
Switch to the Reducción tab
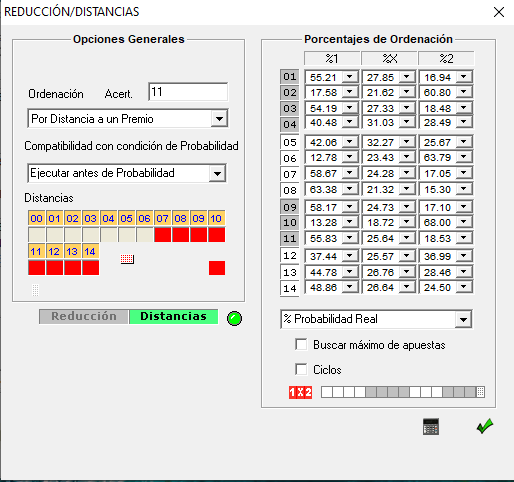click(84, 316)
